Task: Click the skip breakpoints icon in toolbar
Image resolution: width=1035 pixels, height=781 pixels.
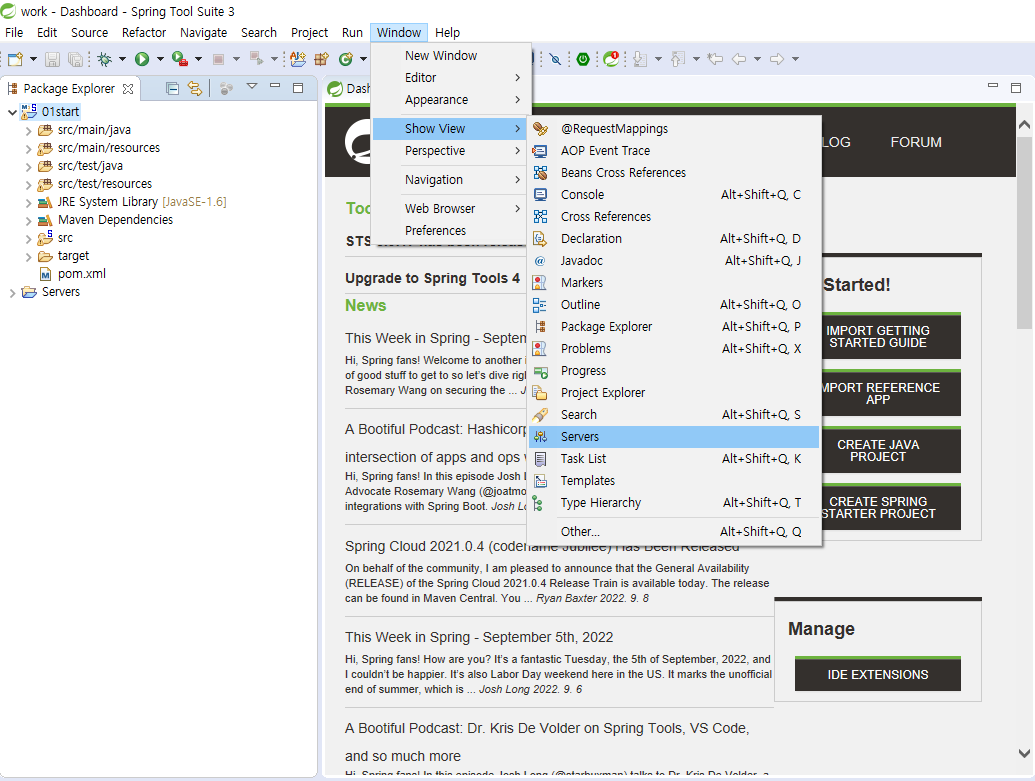Action: pyautogui.click(x=555, y=59)
